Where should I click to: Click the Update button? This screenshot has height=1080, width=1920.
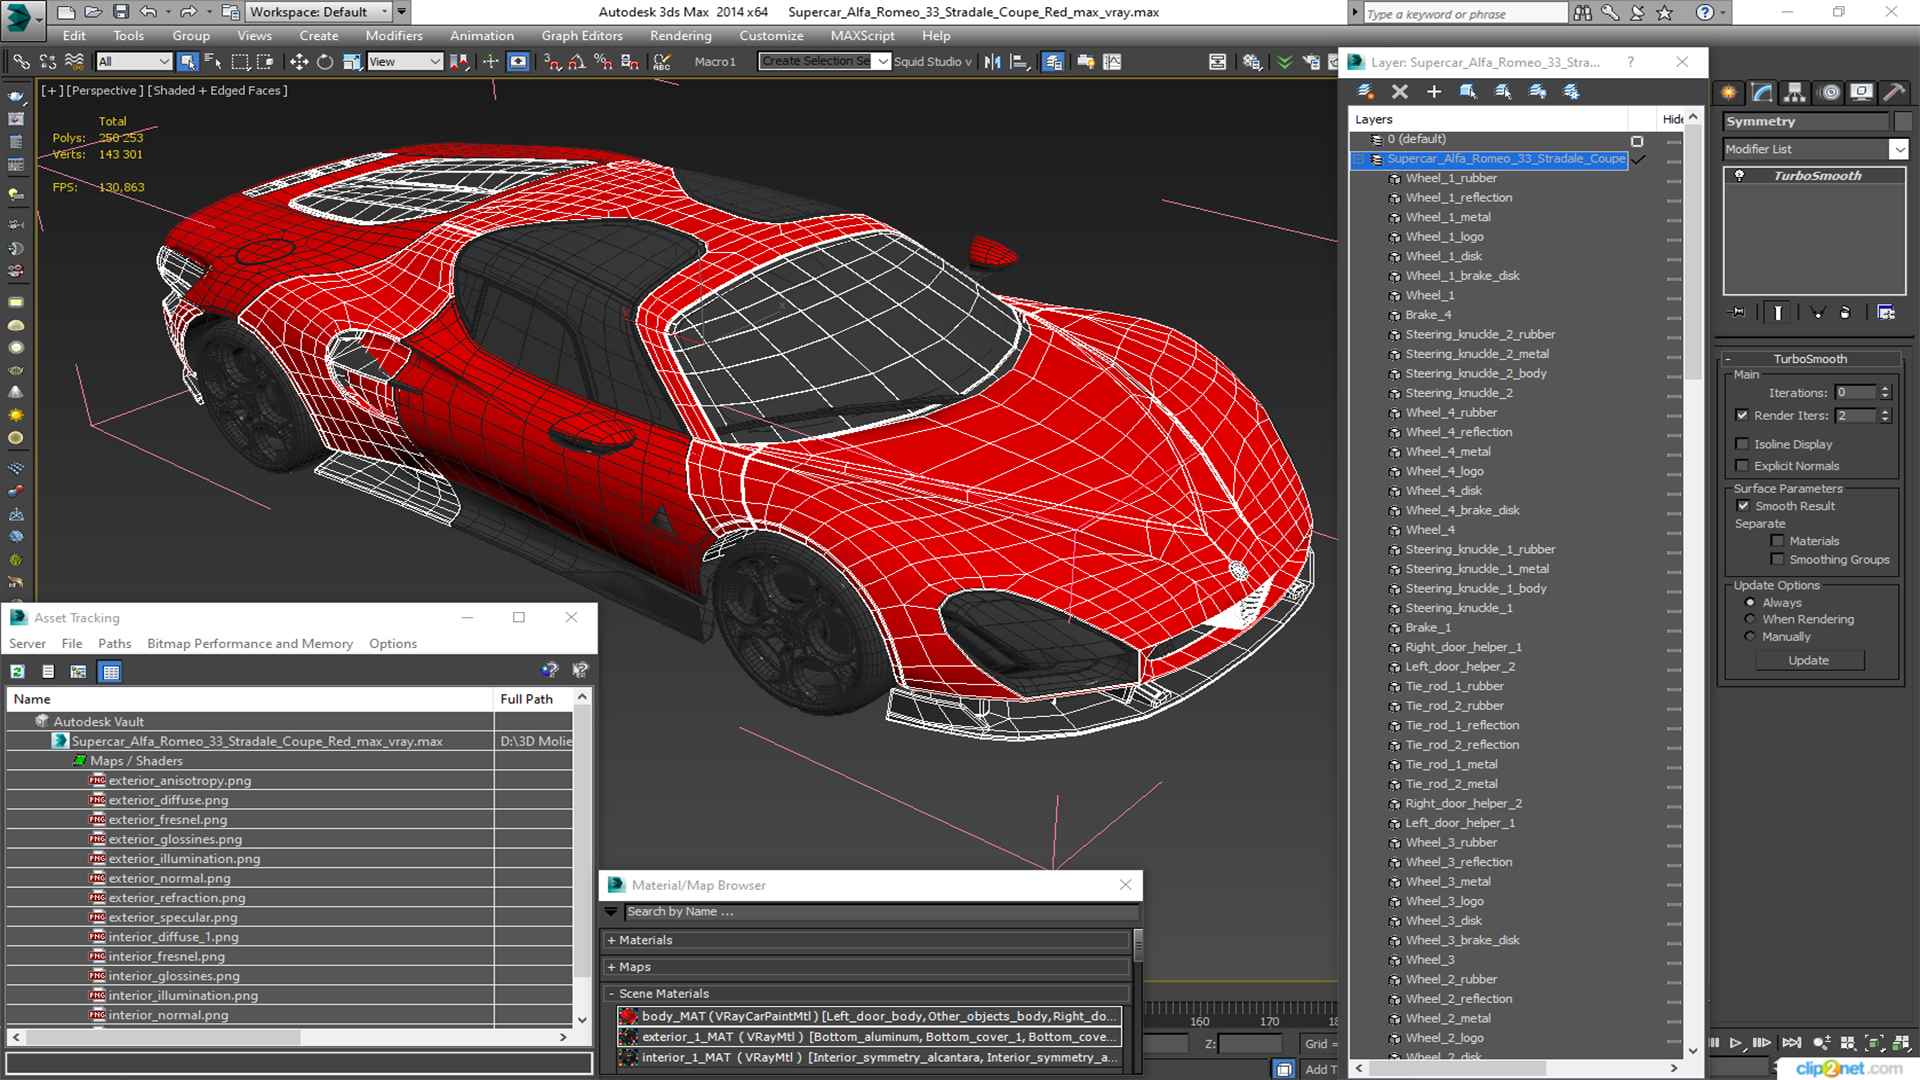click(x=1808, y=661)
